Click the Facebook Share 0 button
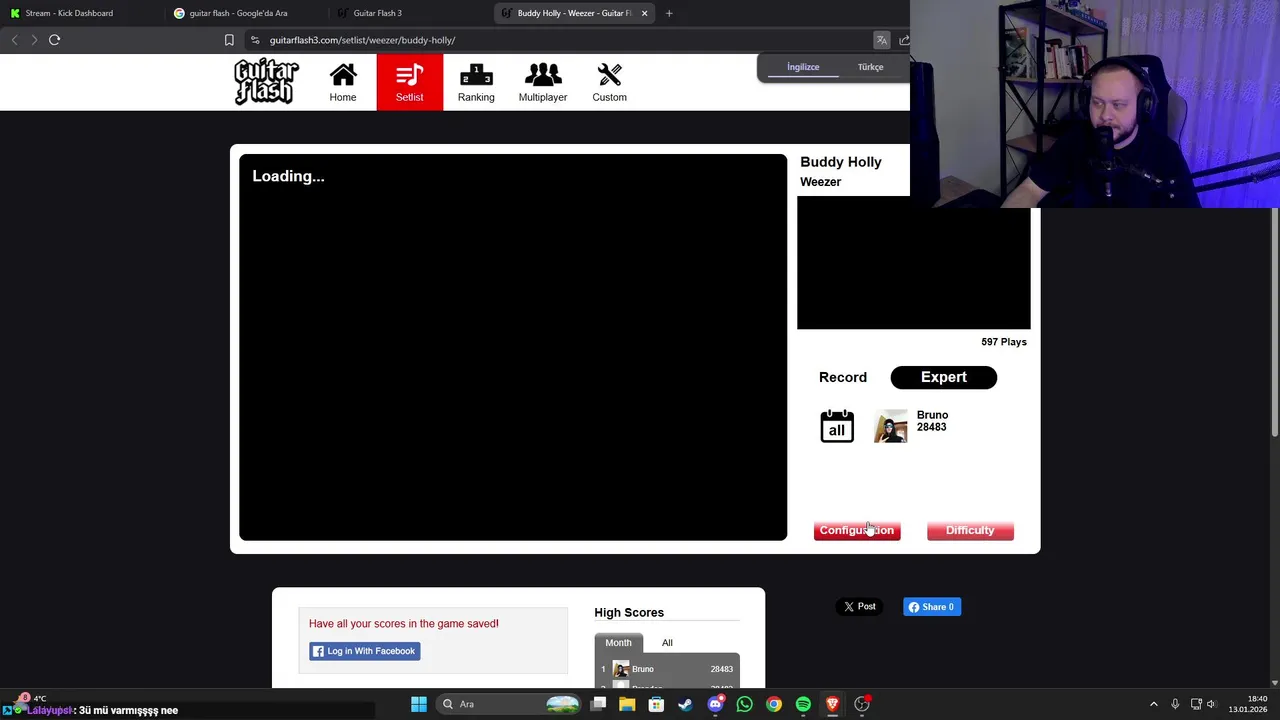1280x720 pixels. click(932, 606)
